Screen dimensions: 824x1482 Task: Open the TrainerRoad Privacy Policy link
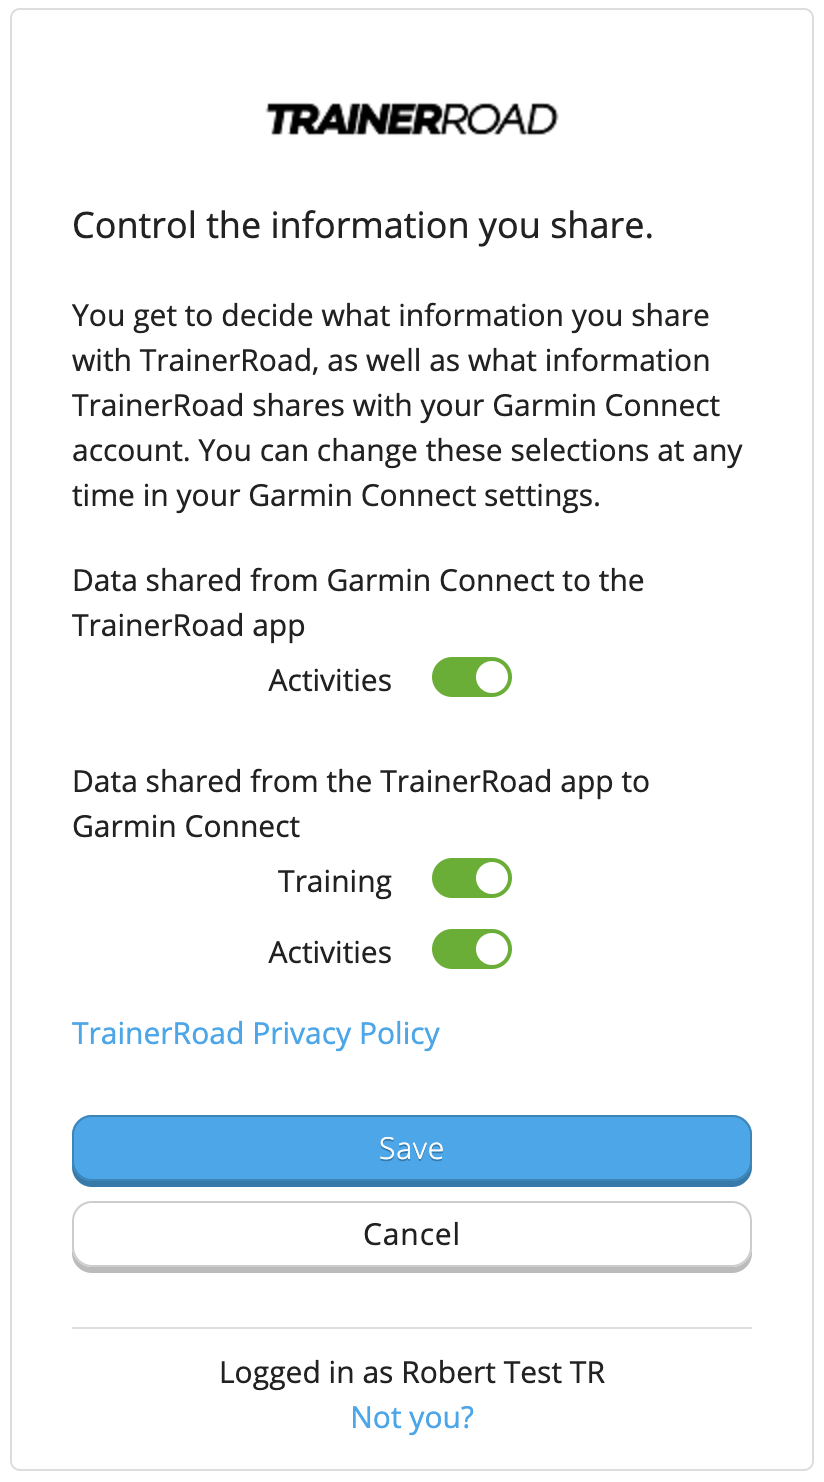(256, 1033)
